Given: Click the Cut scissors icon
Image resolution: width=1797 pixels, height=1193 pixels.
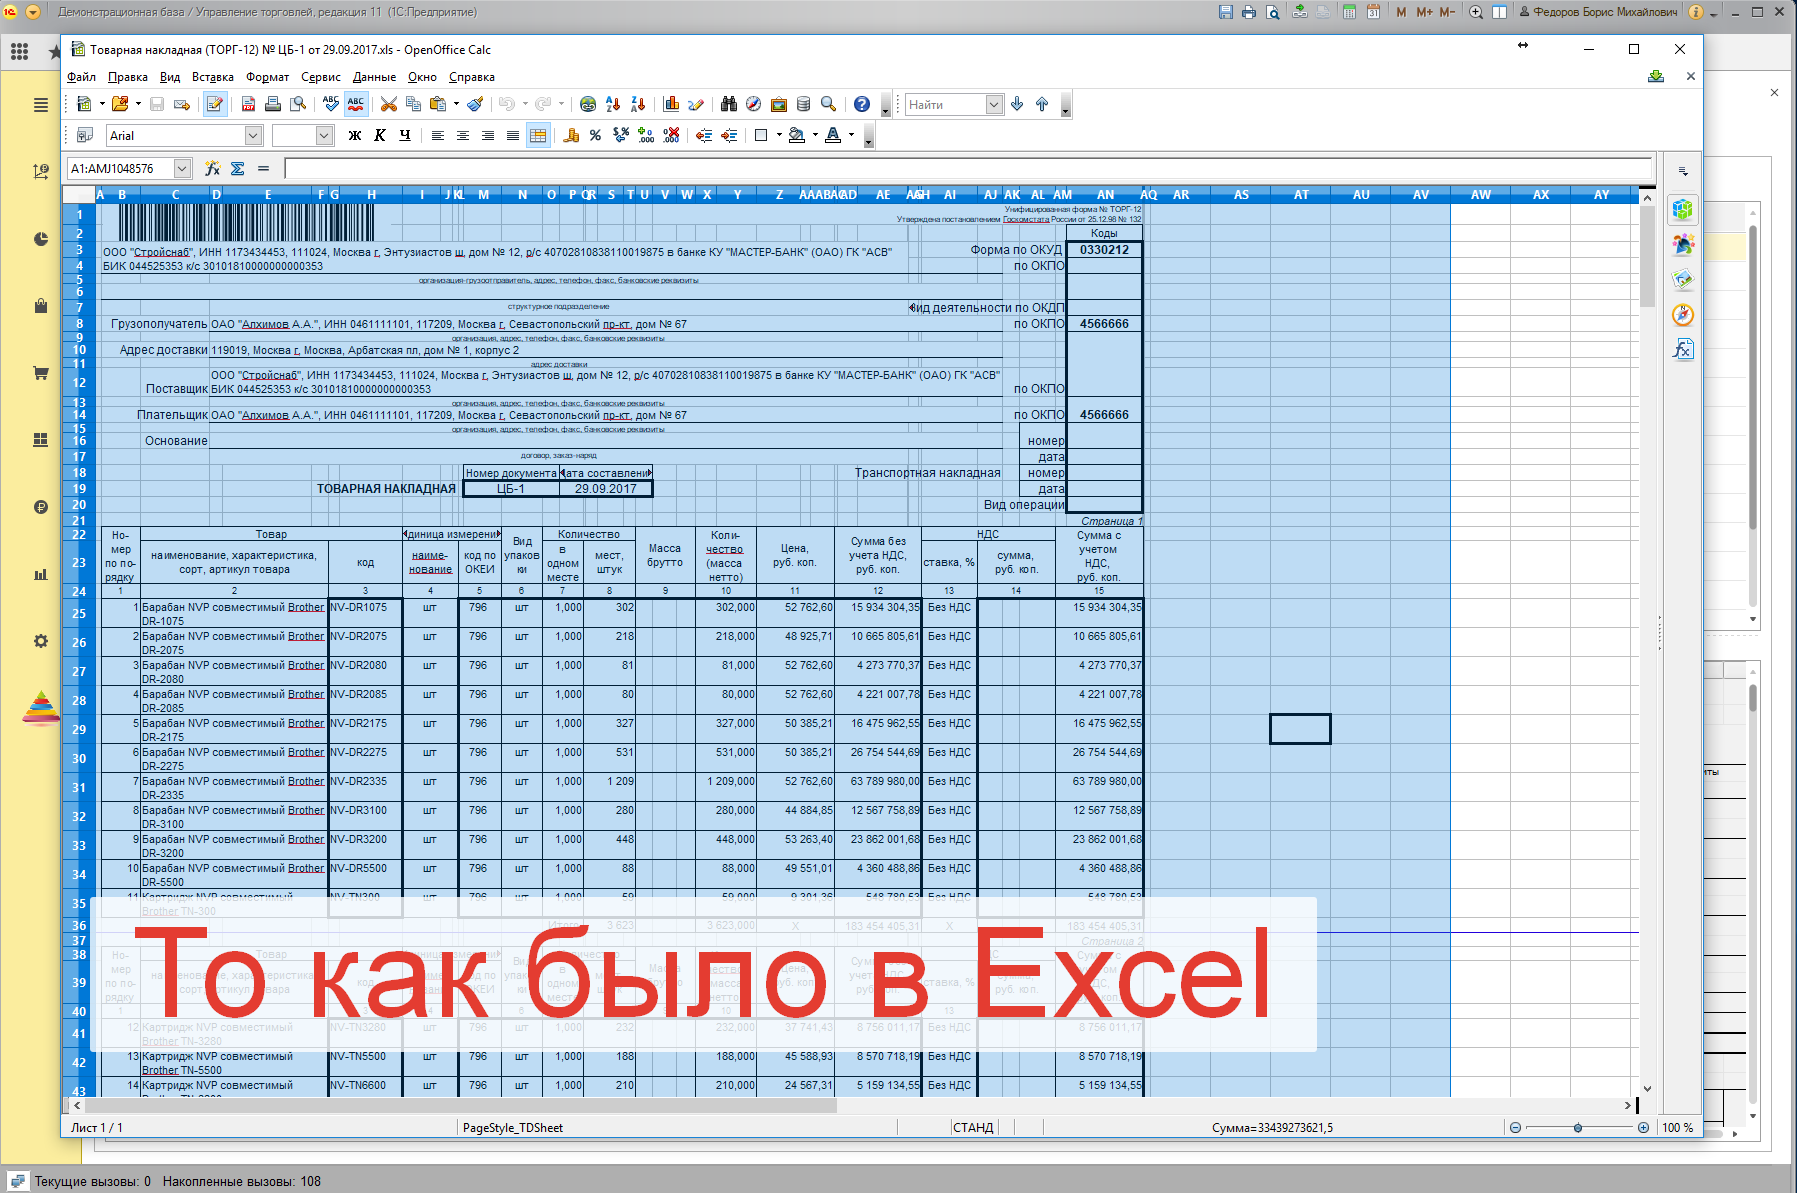Looking at the screenshot, I should click(389, 104).
